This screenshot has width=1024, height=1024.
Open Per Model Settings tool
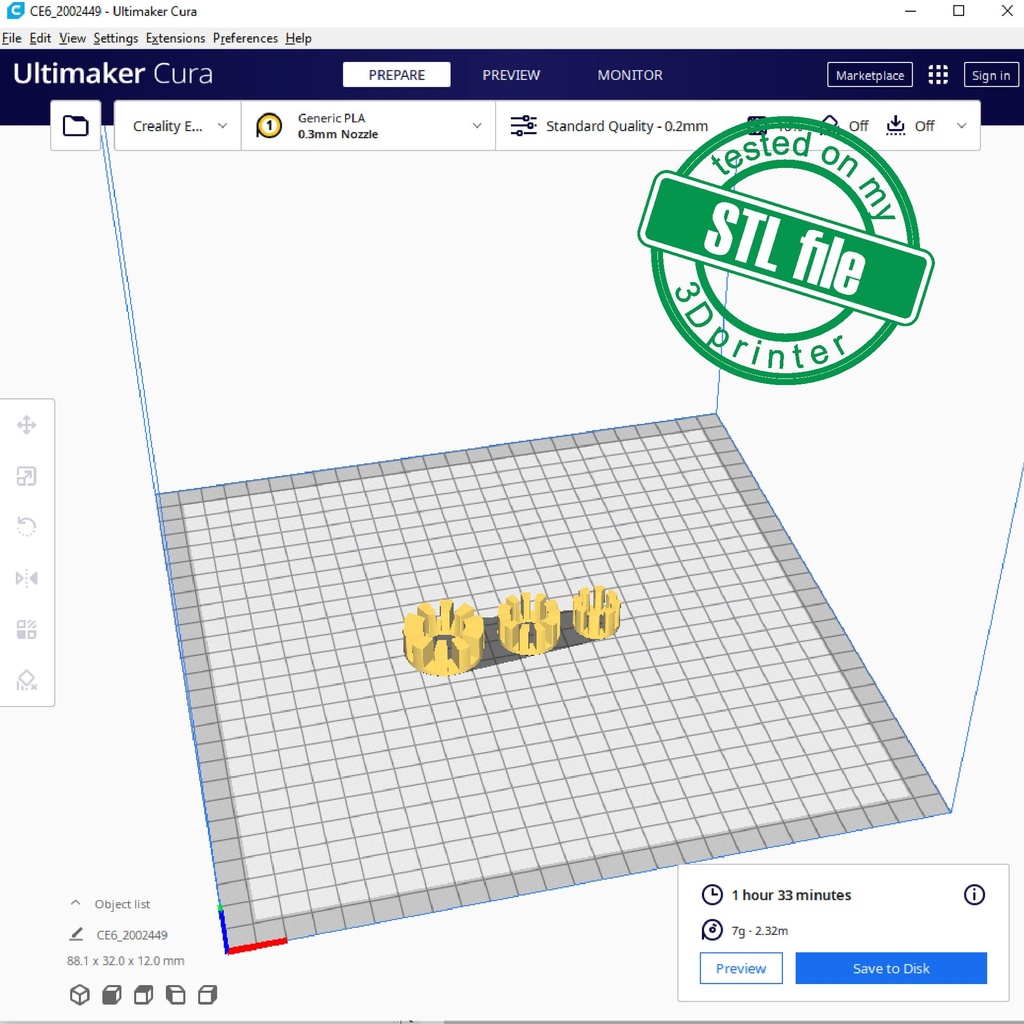click(27, 629)
